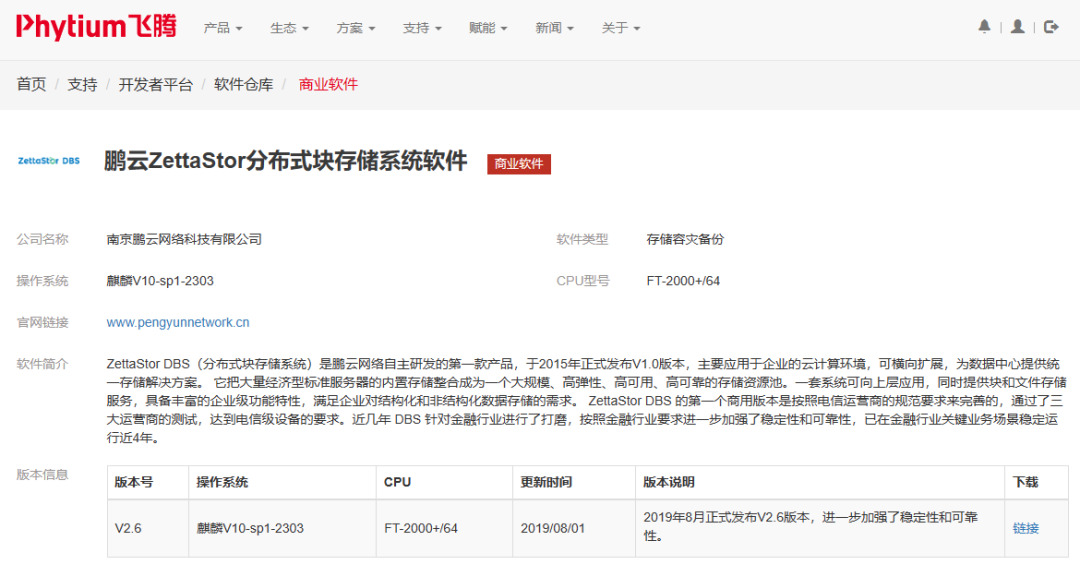Click the logout arrow icon
The height and width of the screenshot is (577, 1080).
1051,27
